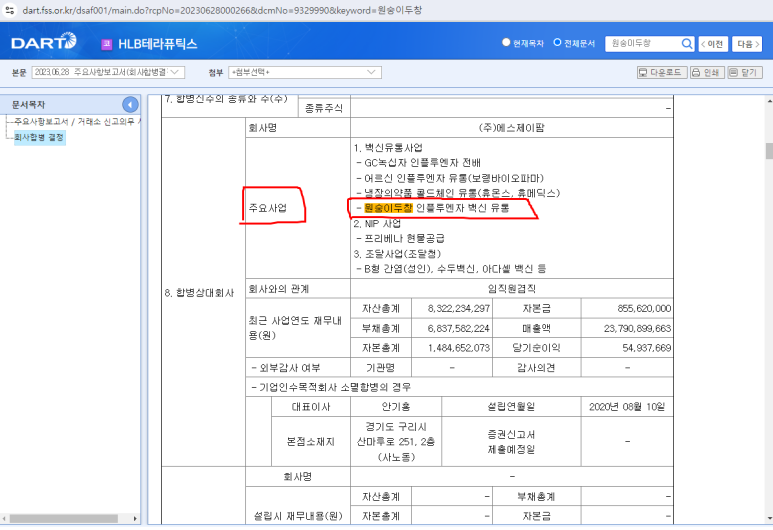Collapse the 문서목차 document index panel

click(130, 105)
